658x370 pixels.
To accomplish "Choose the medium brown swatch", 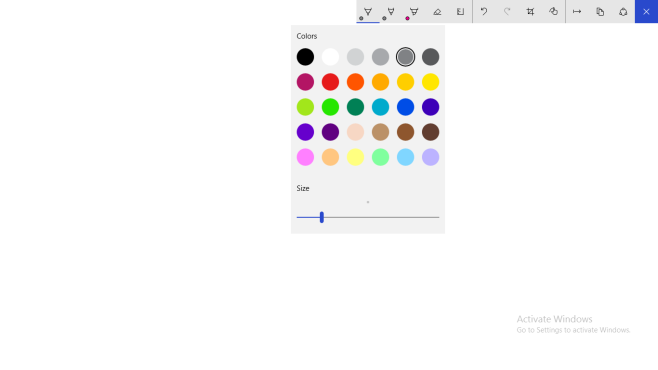I will pos(405,132).
